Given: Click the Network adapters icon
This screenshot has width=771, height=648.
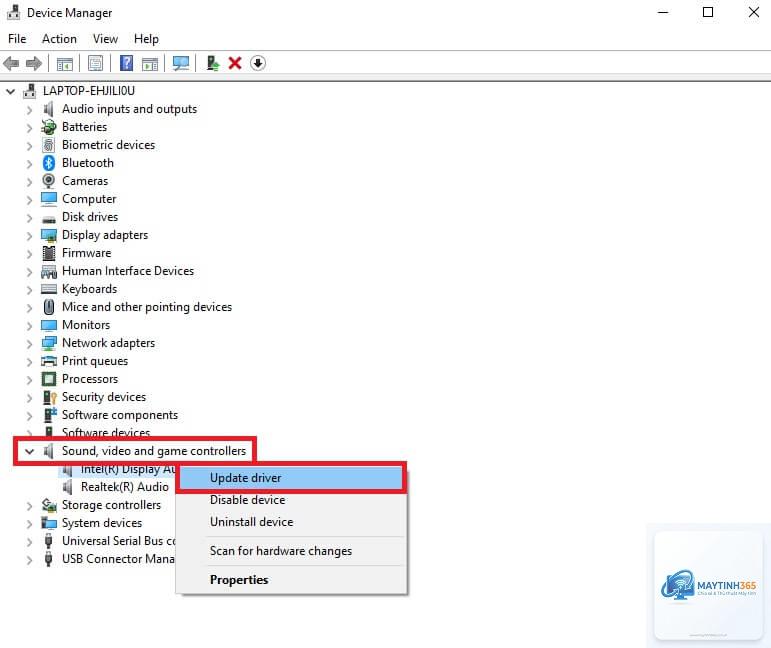Looking at the screenshot, I should click(49, 343).
